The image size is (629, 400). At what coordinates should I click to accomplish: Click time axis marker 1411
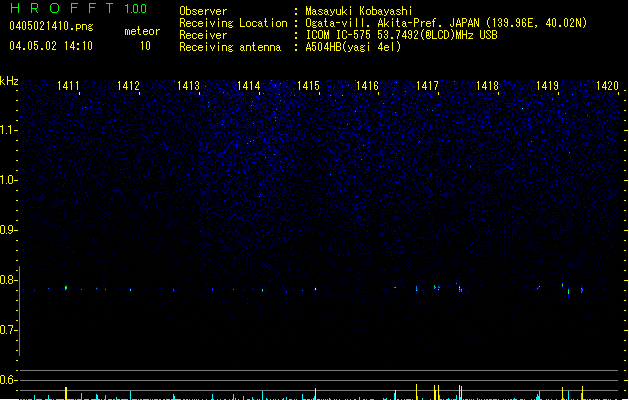(x=68, y=86)
